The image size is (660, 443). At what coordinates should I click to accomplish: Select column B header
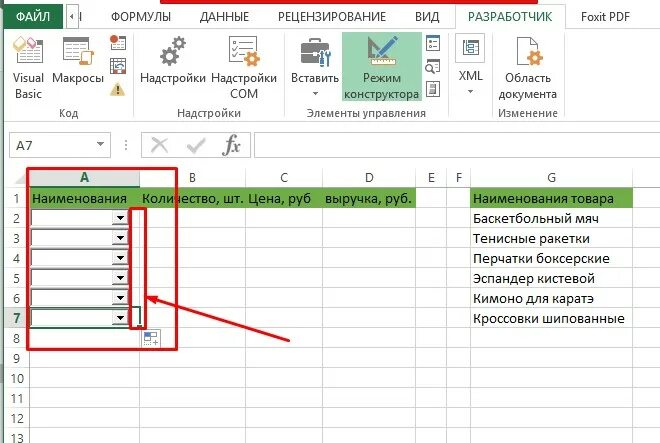coord(192,178)
